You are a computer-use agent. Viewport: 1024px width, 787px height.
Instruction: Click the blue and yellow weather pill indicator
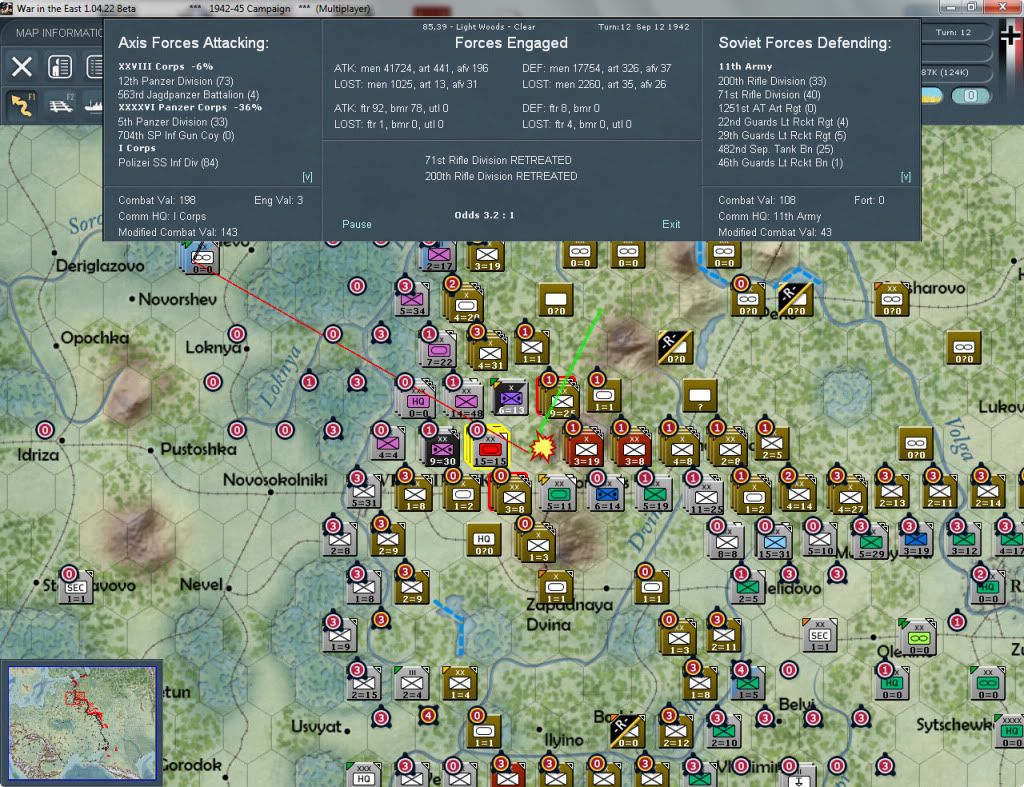[x=931, y=96]
